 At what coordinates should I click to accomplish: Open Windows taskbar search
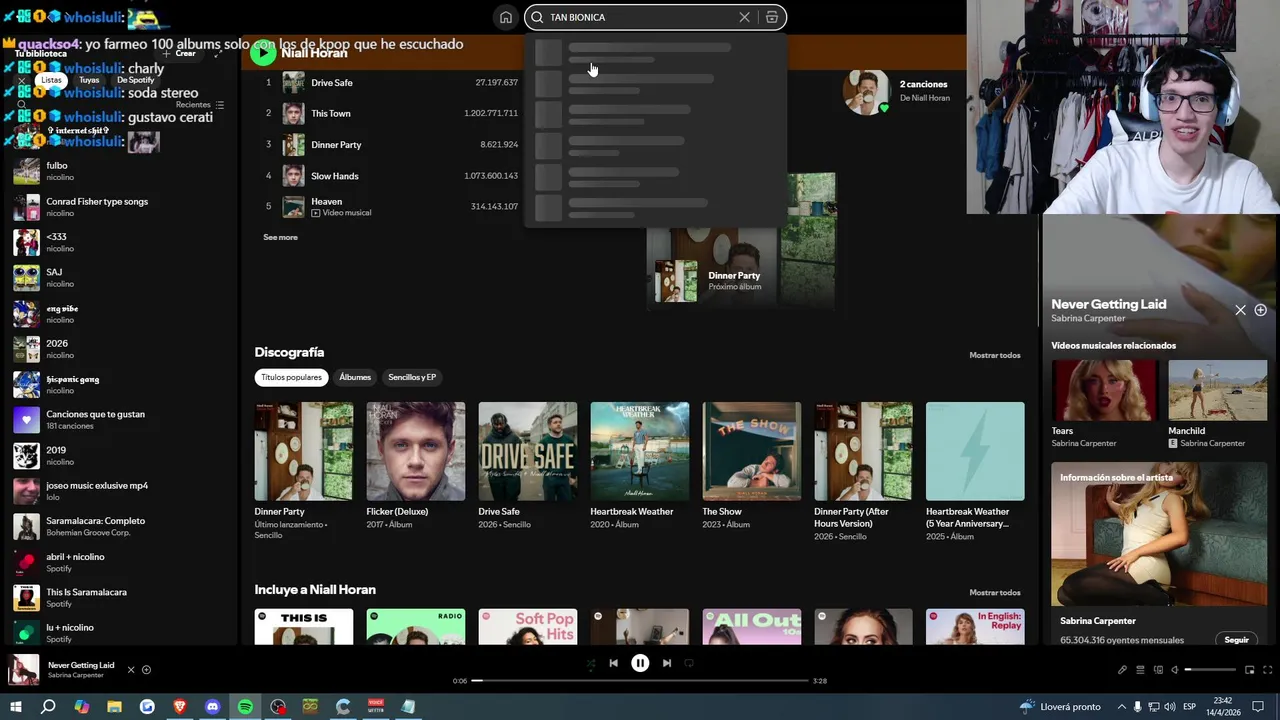[48, 707]
